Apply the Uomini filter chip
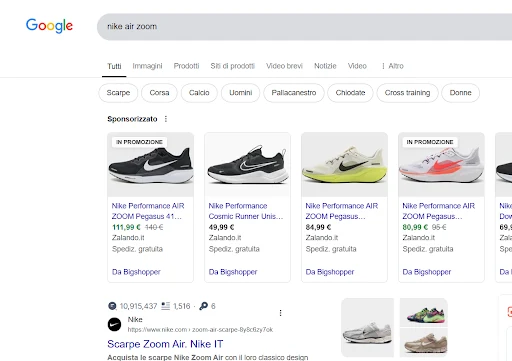Viewport: 512px width, 361px height. 240,93
